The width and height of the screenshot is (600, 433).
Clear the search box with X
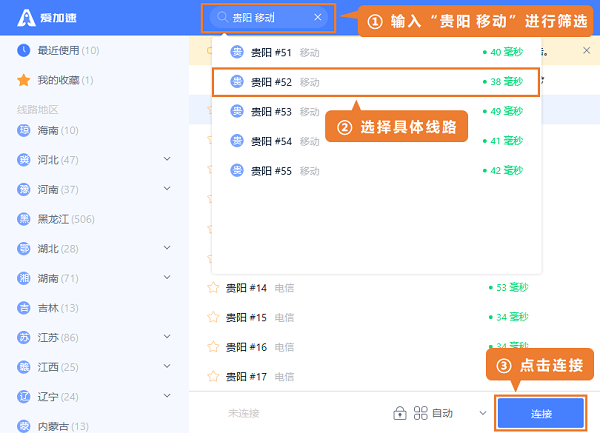(318, 17)
